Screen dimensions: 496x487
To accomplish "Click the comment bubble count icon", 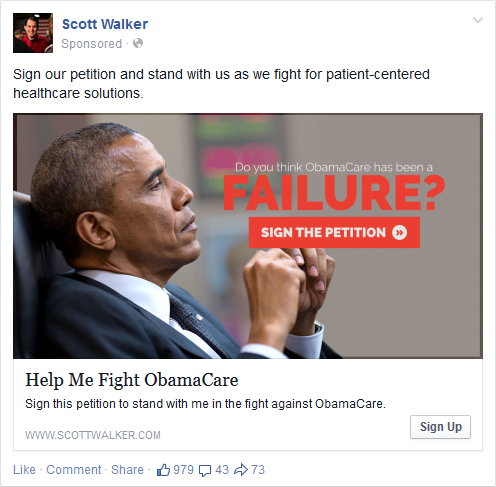I will (205, 471).
